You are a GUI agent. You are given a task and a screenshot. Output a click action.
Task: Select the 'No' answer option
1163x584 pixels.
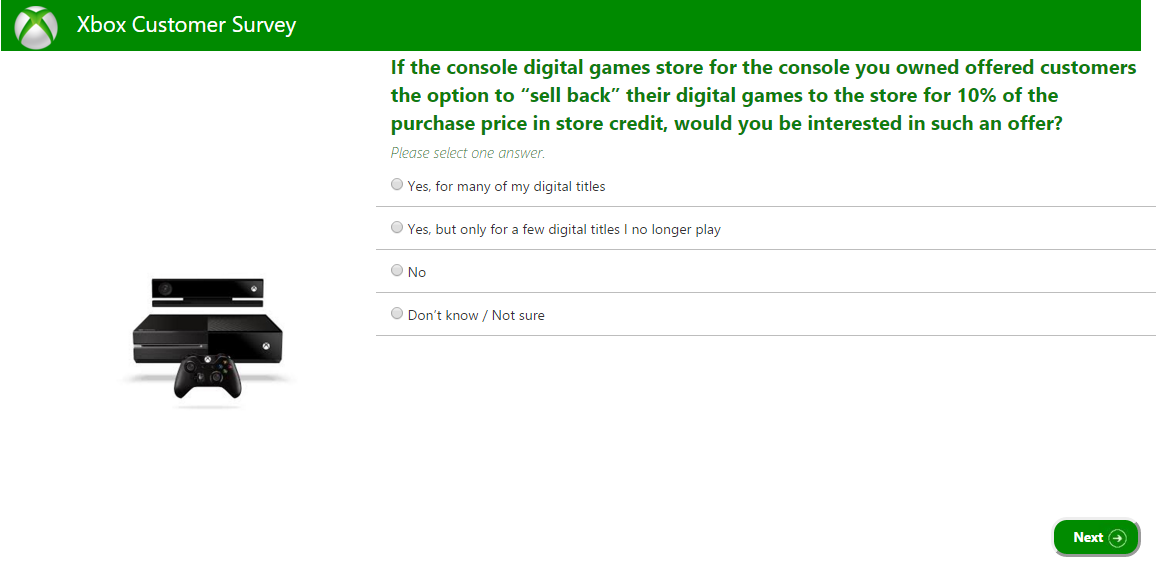397,270
